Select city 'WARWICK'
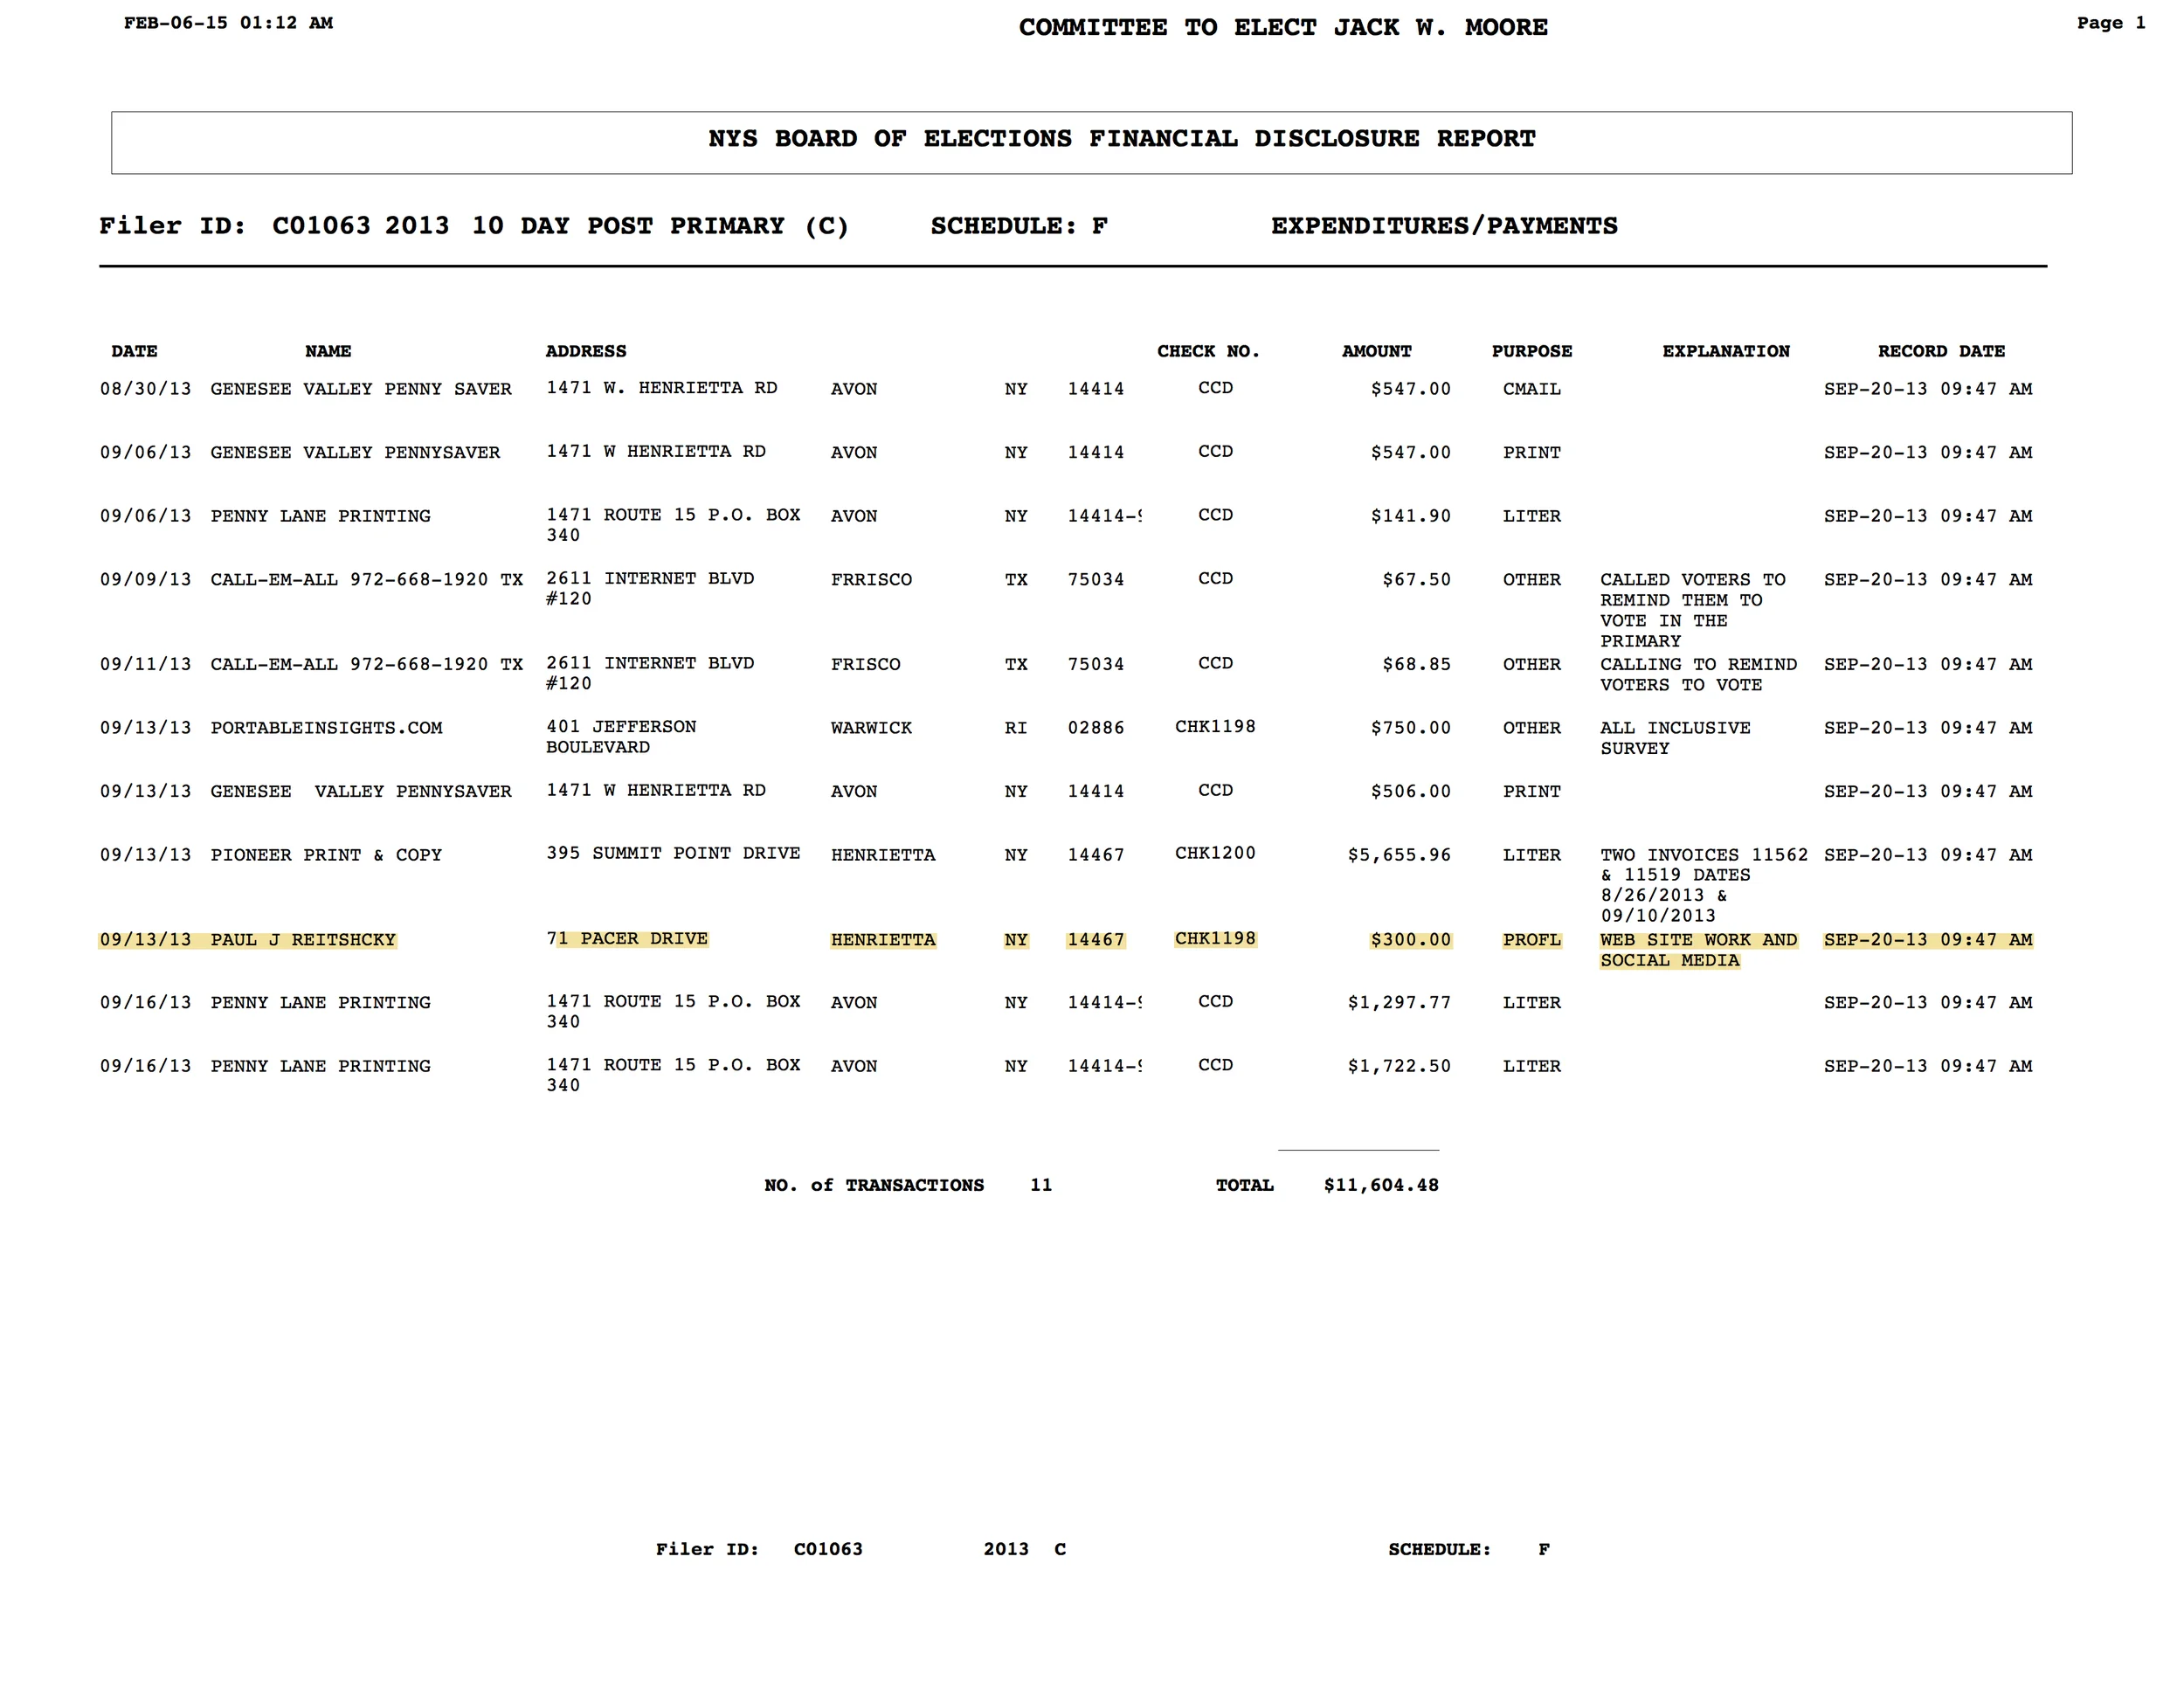2184x1688 pixels. (x=871, y=728)
